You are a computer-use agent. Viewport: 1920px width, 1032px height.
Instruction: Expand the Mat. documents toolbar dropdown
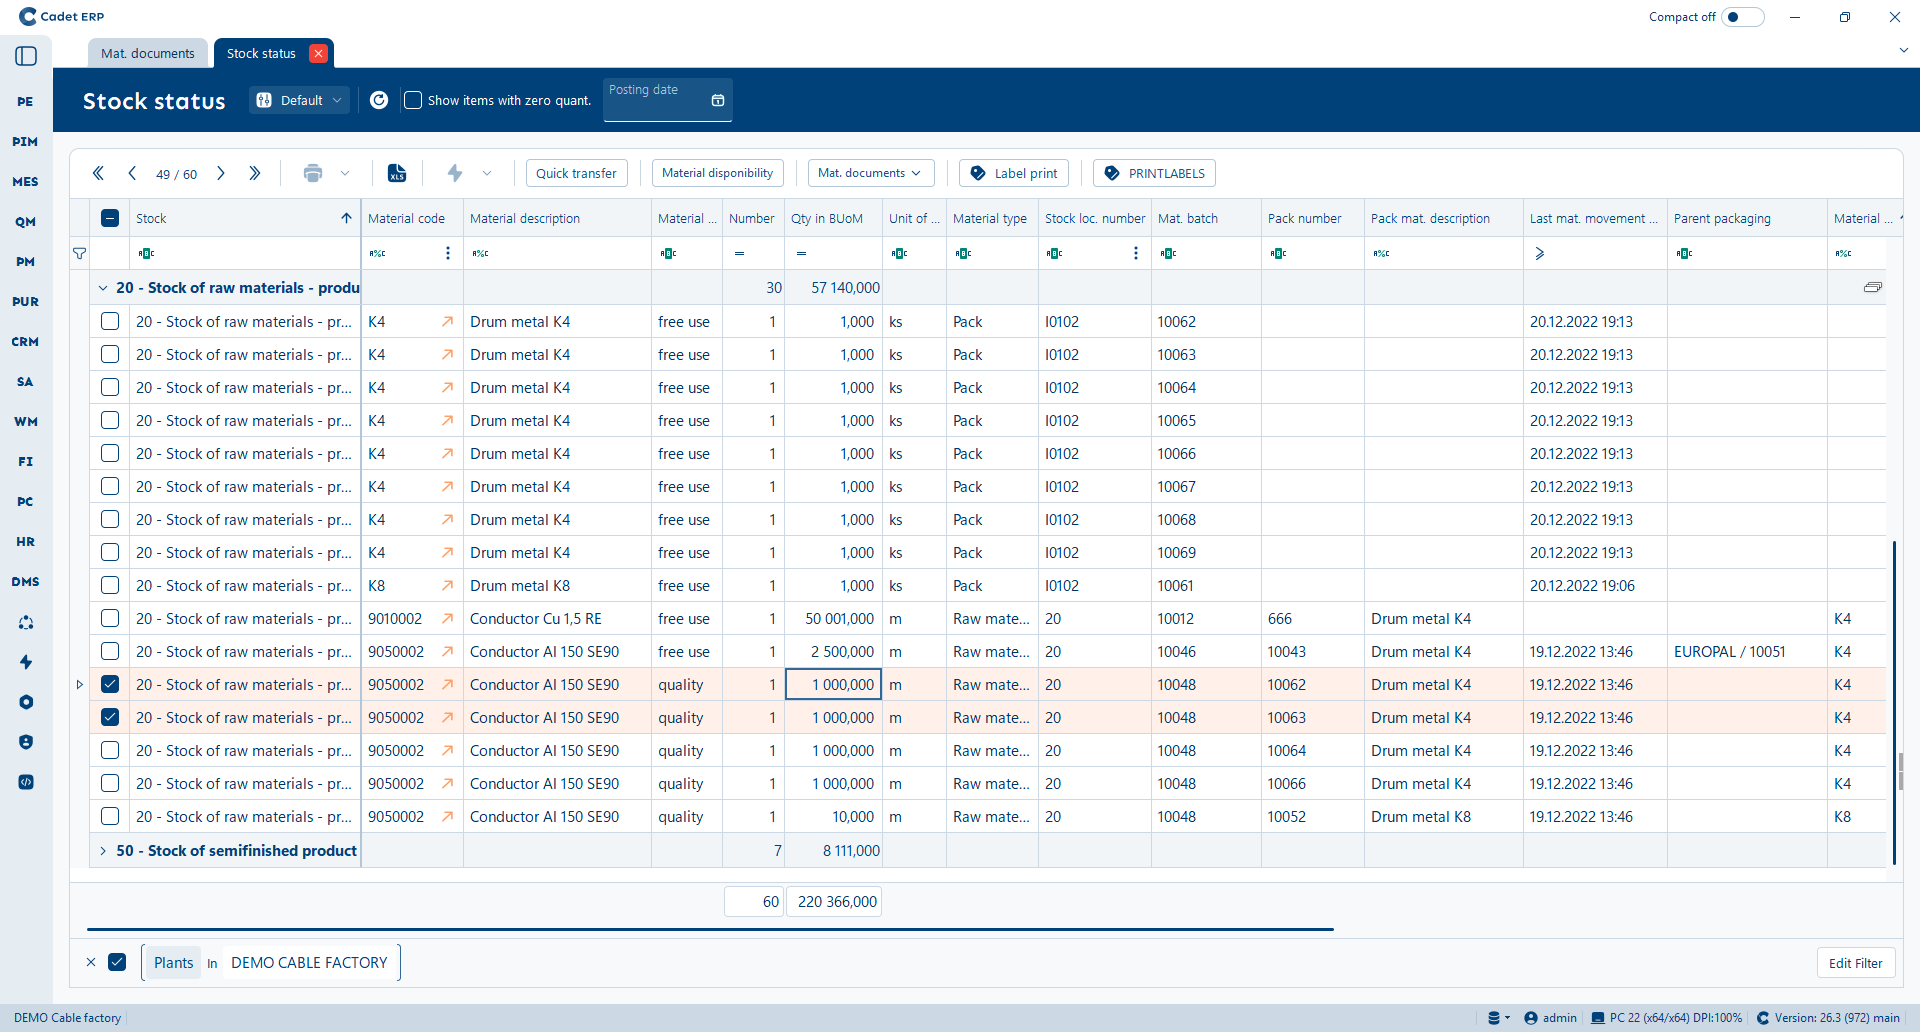pos(870,173)
